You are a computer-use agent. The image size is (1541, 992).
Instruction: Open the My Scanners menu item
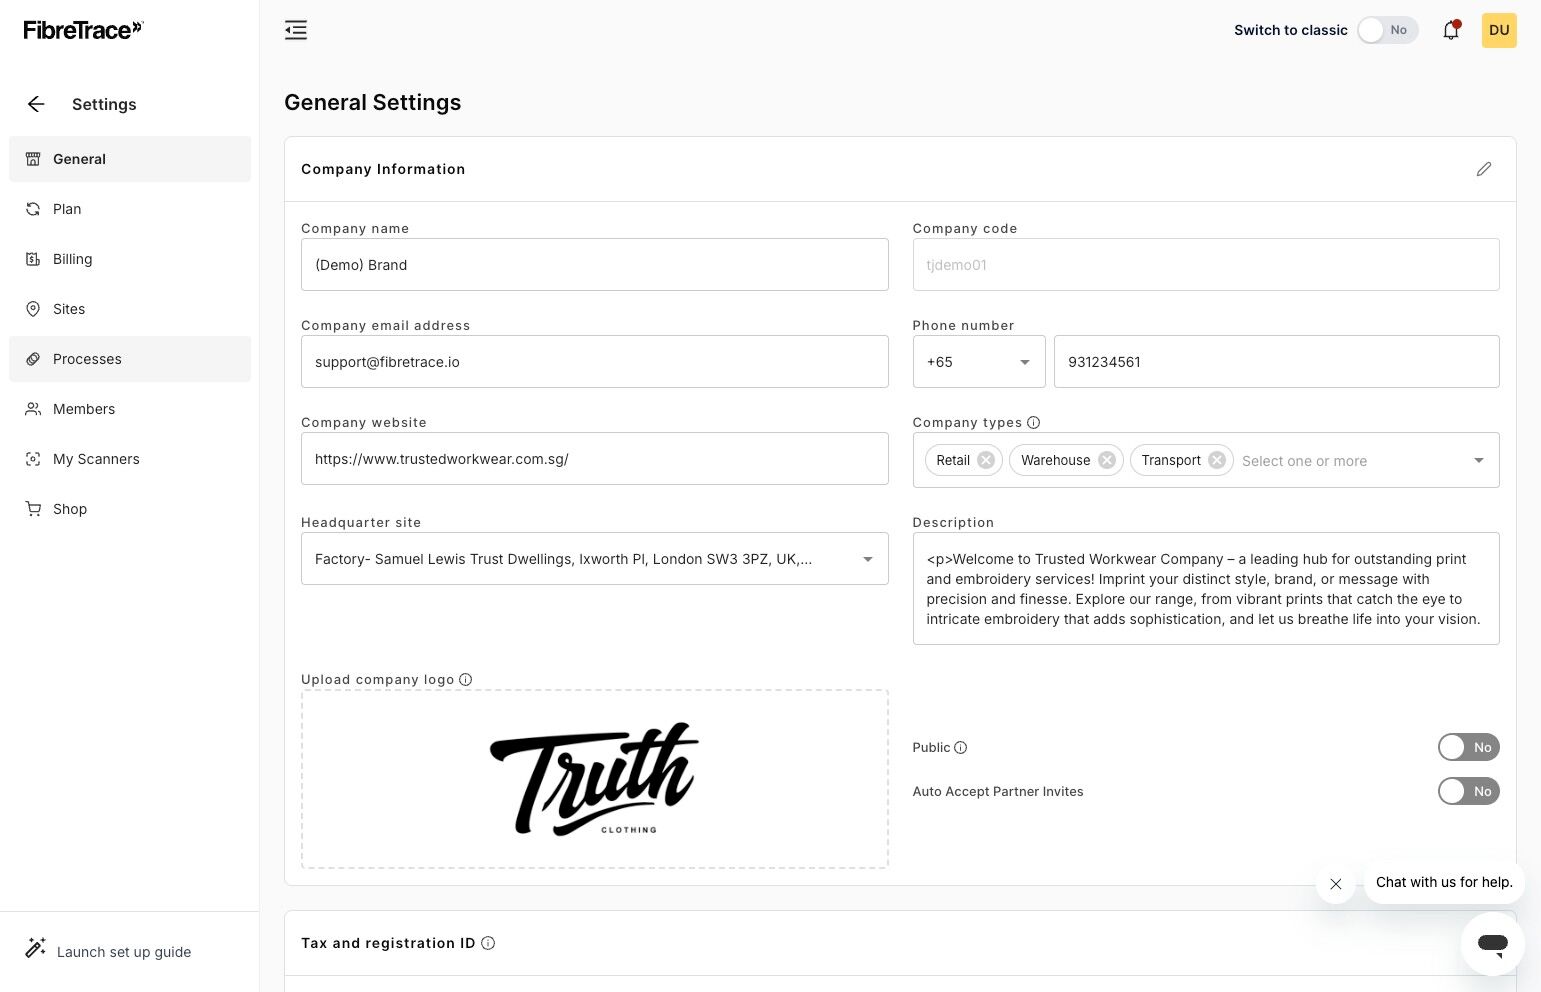coord(130,459)
